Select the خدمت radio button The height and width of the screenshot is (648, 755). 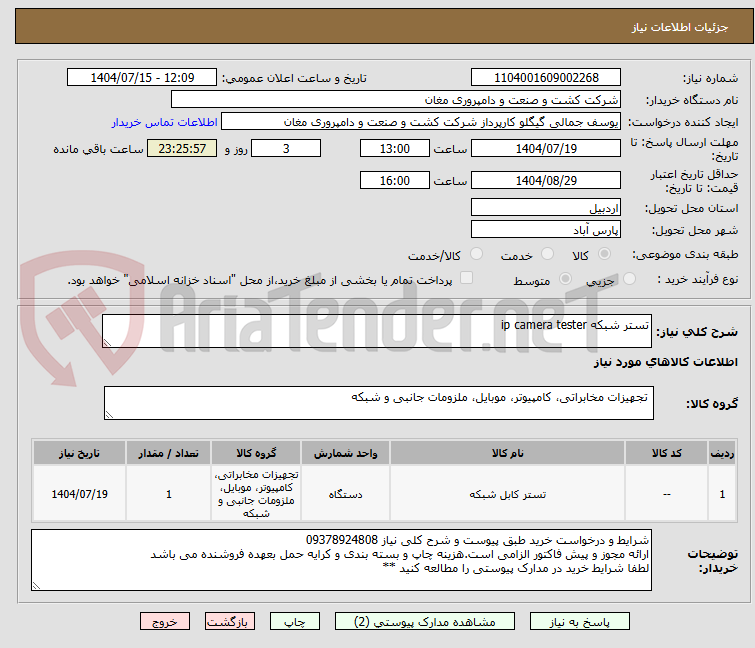547,254
